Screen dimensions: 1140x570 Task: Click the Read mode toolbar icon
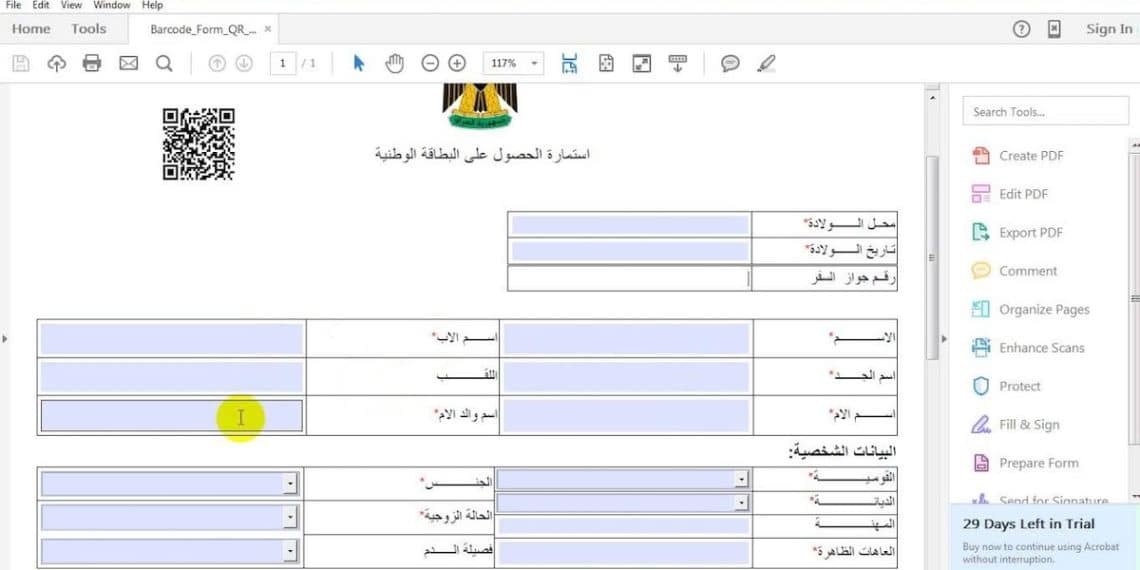point(678,63)
